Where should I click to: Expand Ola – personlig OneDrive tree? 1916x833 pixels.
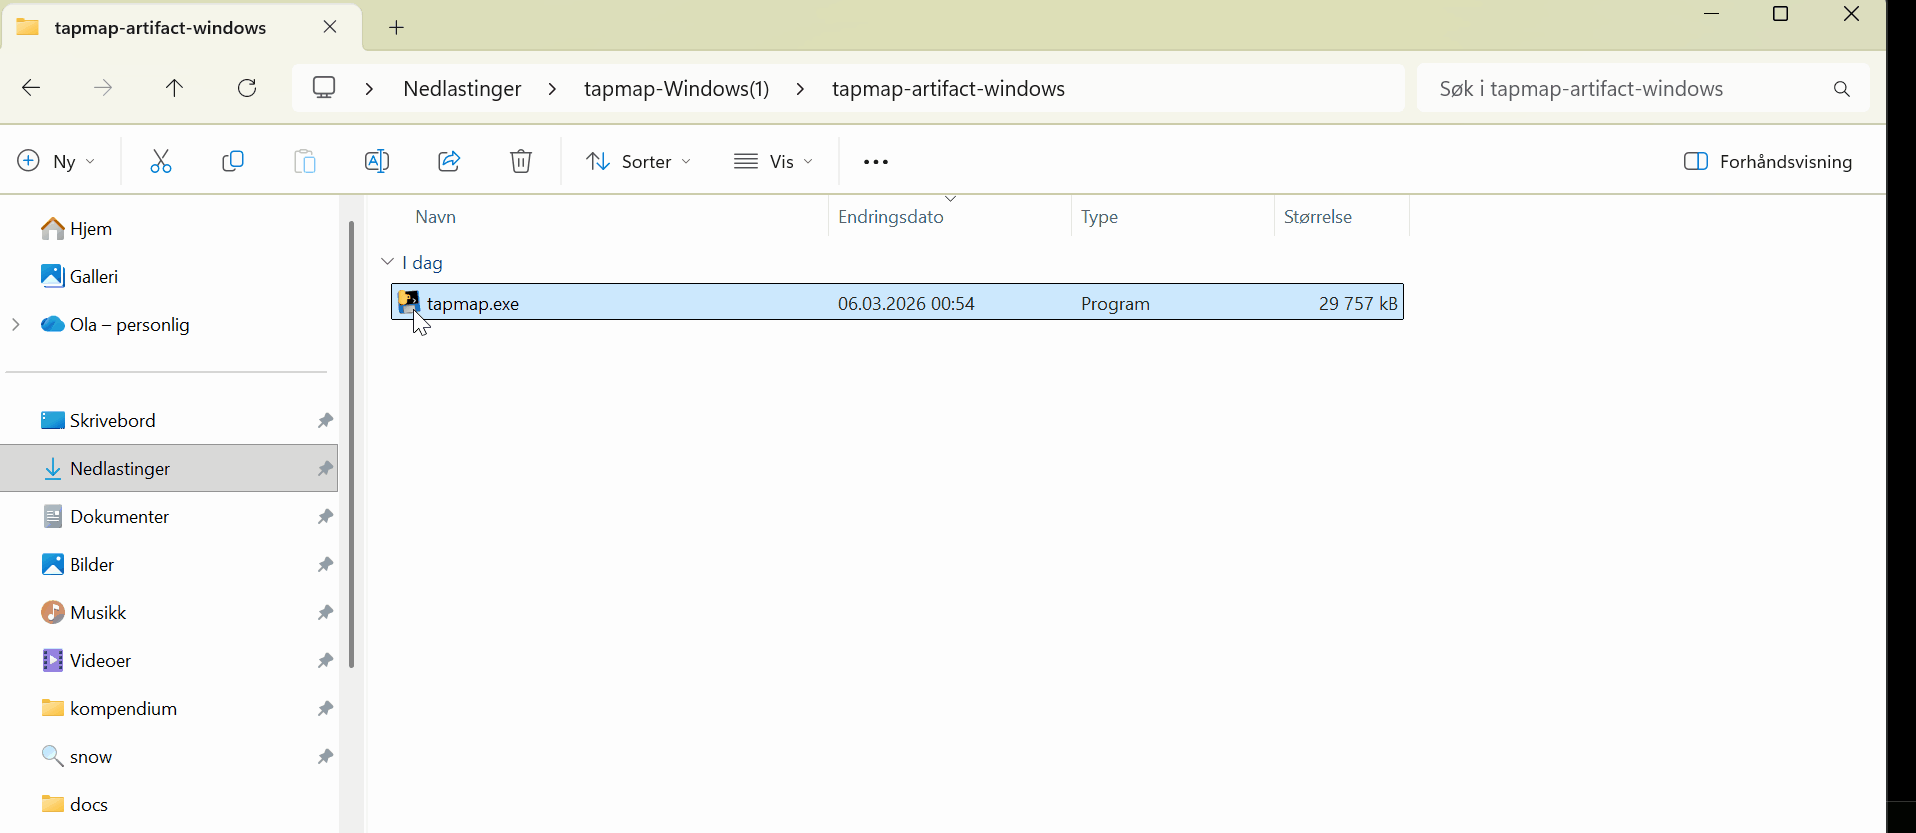coord(16,324)
